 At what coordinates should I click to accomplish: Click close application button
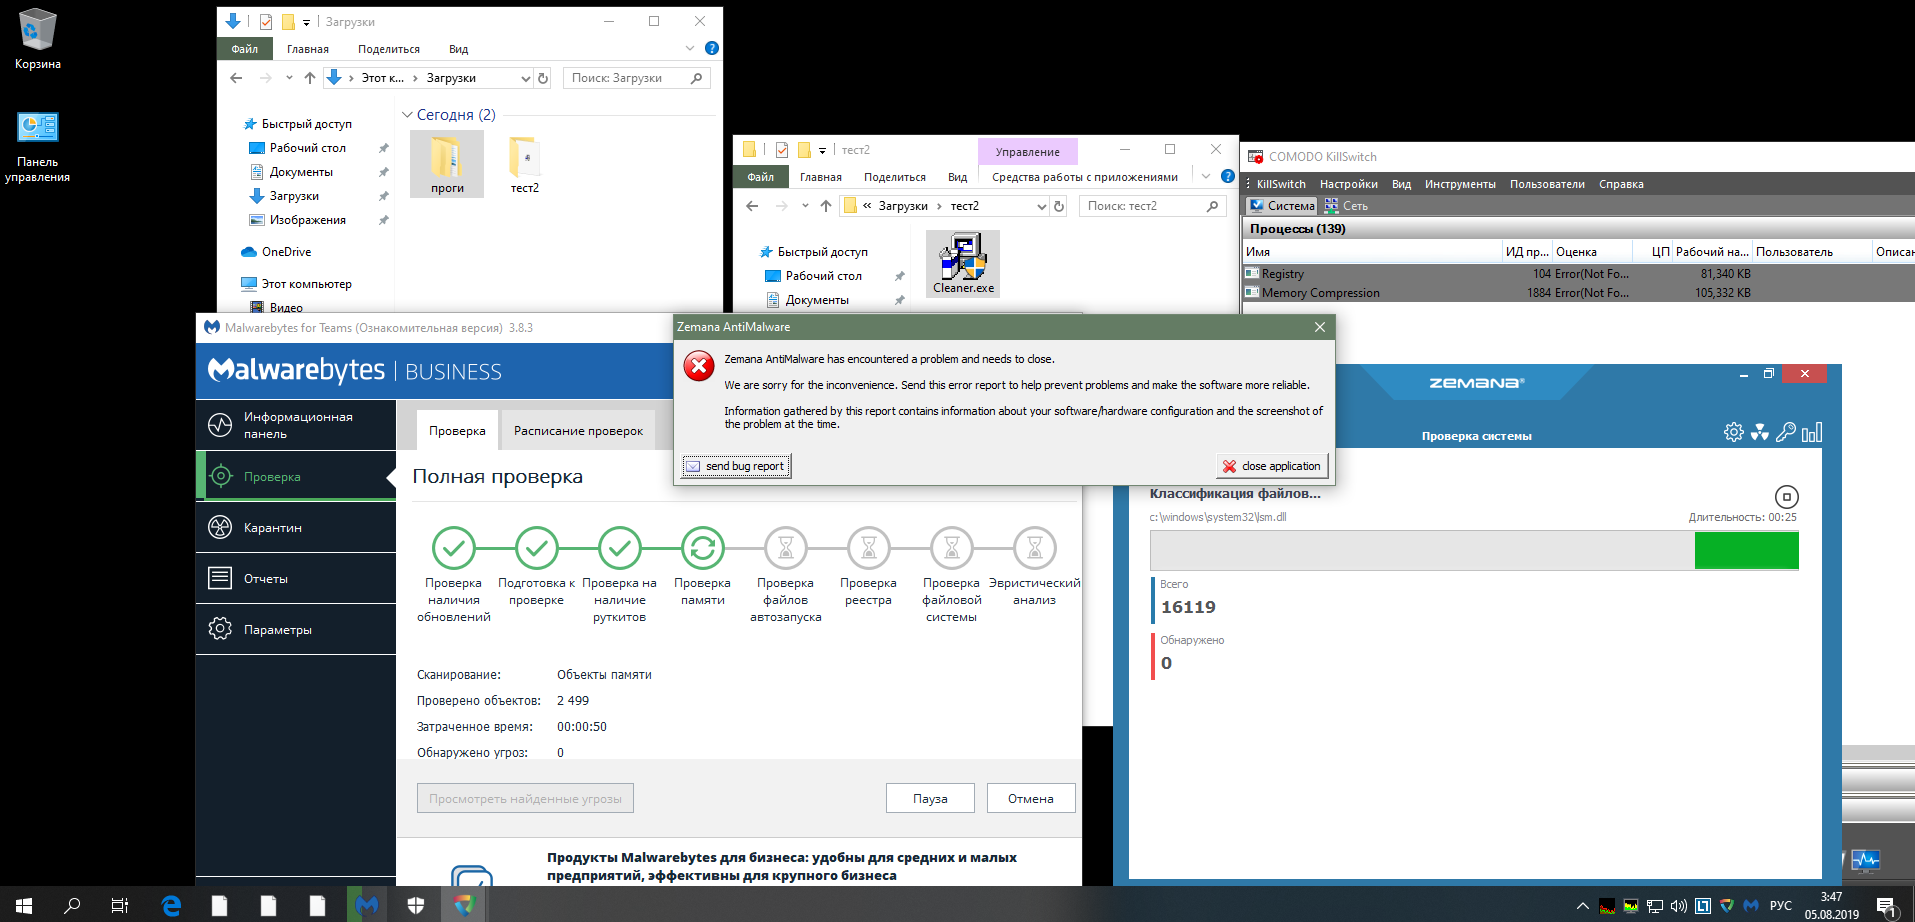tap(1272, 466)
